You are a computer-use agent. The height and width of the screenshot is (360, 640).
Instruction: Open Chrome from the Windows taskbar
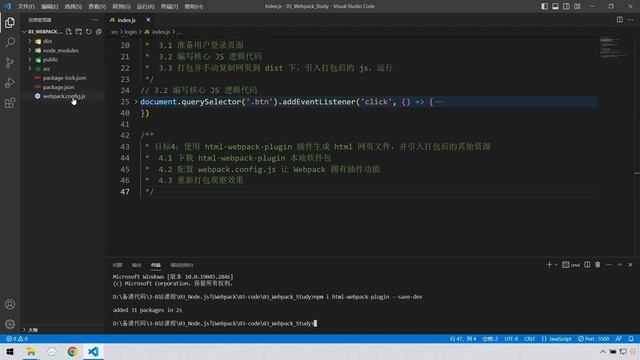[72, 351]
